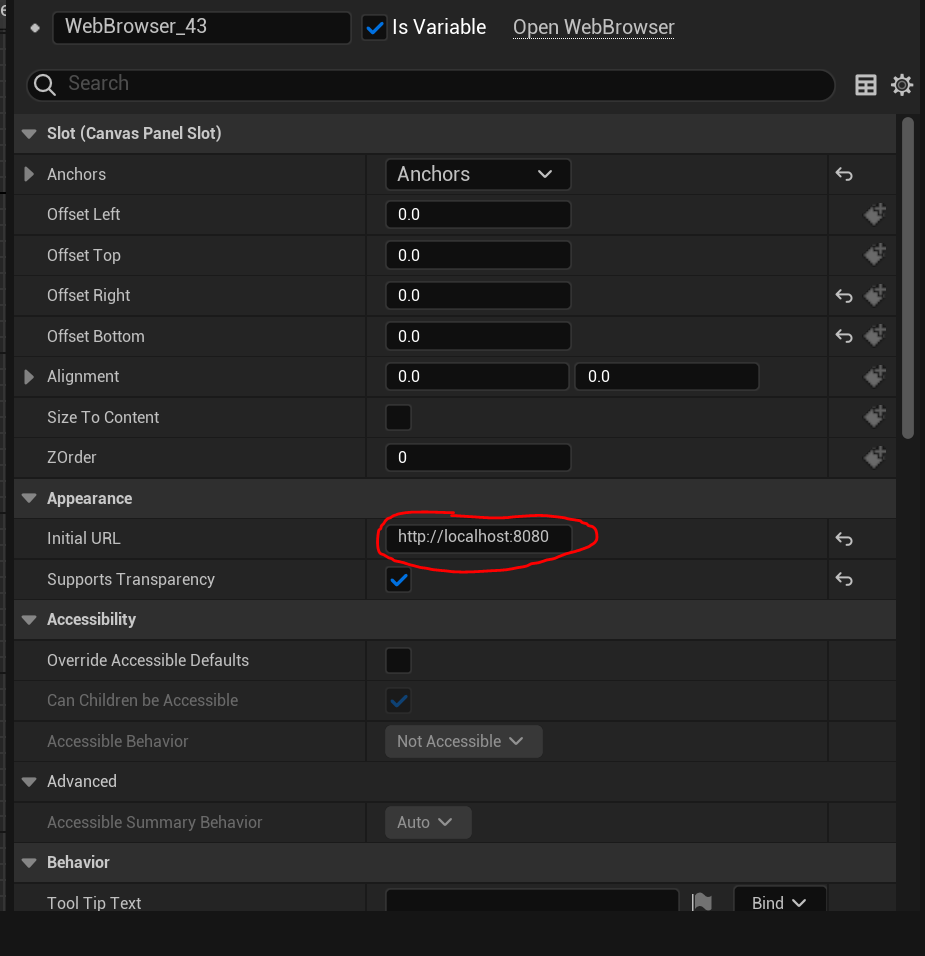Click the Search details field

coord(430,85)
